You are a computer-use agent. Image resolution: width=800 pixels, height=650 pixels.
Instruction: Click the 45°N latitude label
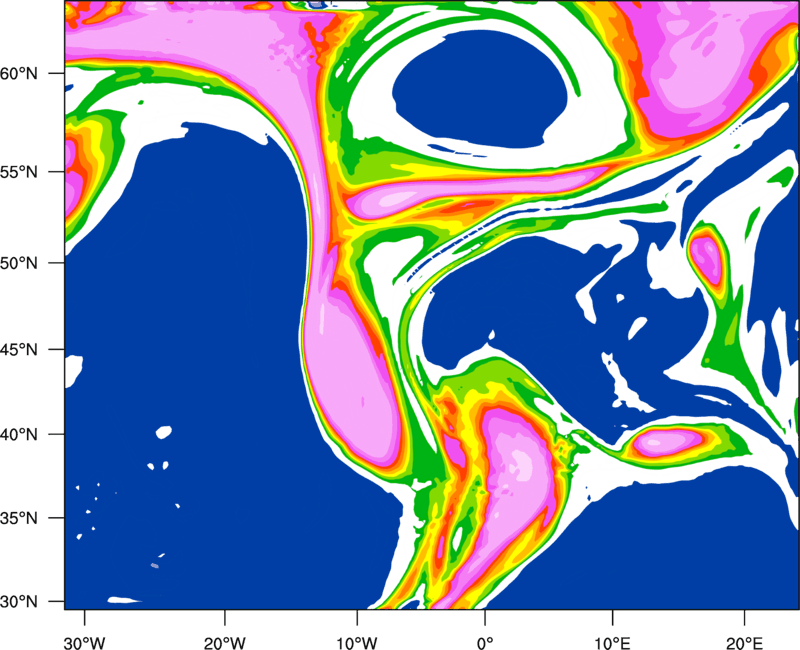pos(19,350)
